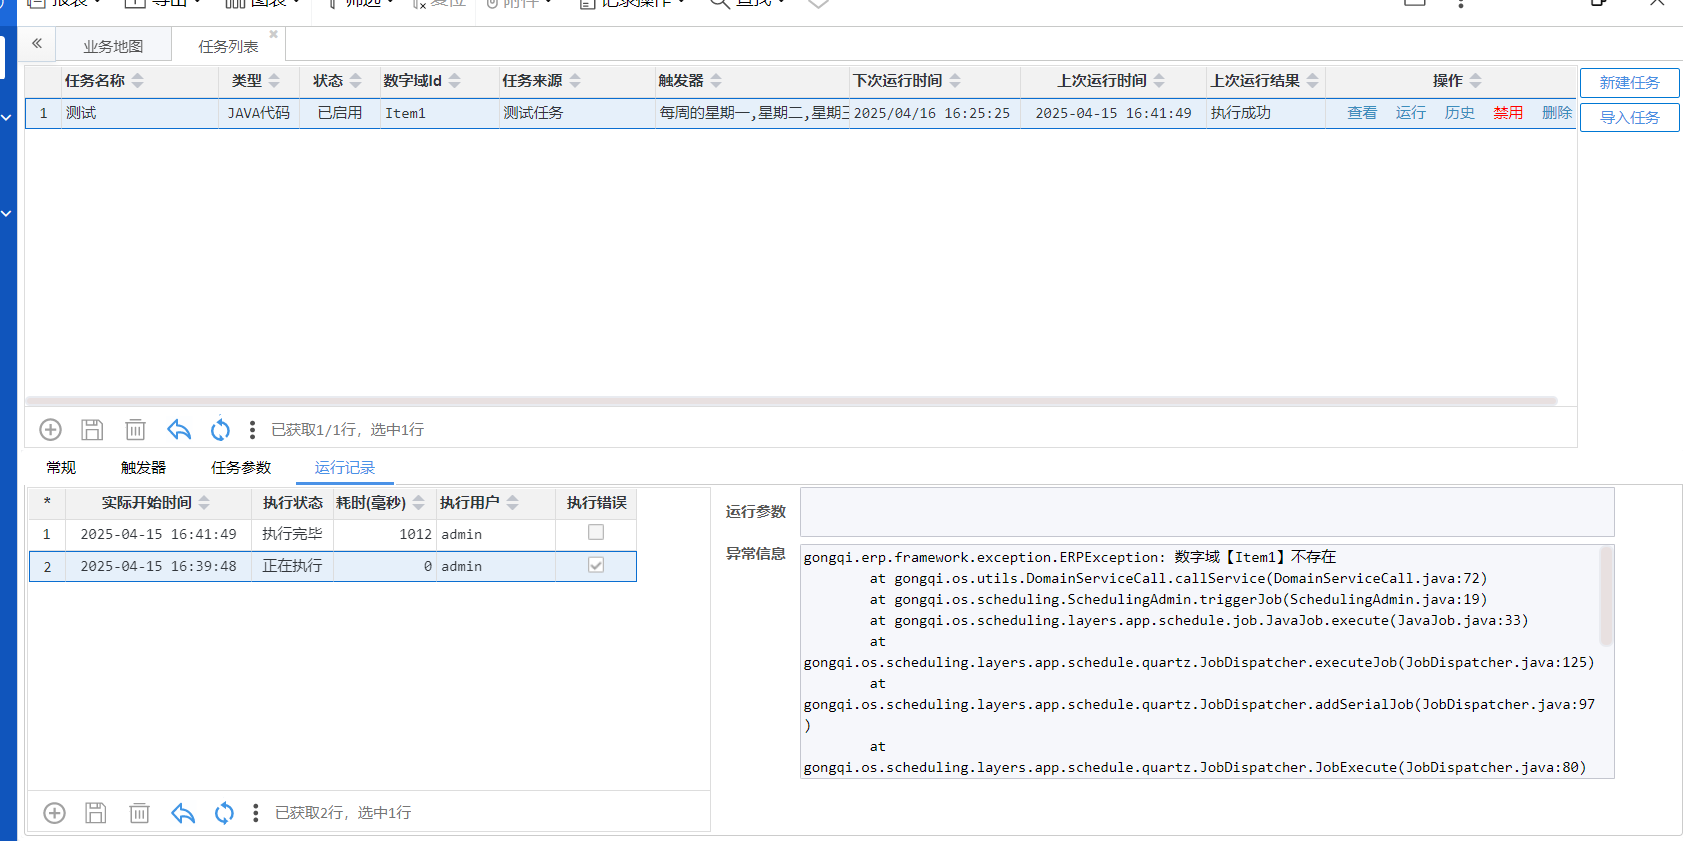Expand the upper chevron in the blue sidebar
This screenshot has width=1683, height=841.
click(6, 118)
